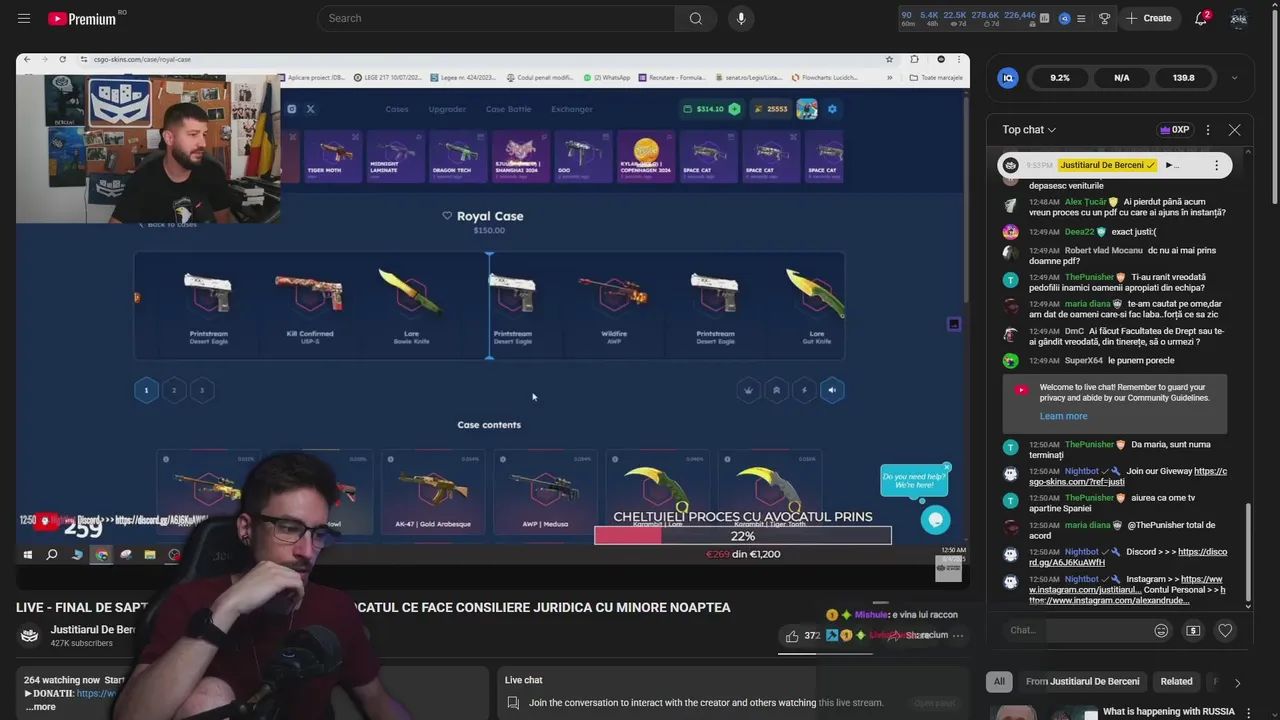This screenshot has height=720, width=1280.
Task: Open the YouTube hamburger guide menu
Action: tap(24, 18)
